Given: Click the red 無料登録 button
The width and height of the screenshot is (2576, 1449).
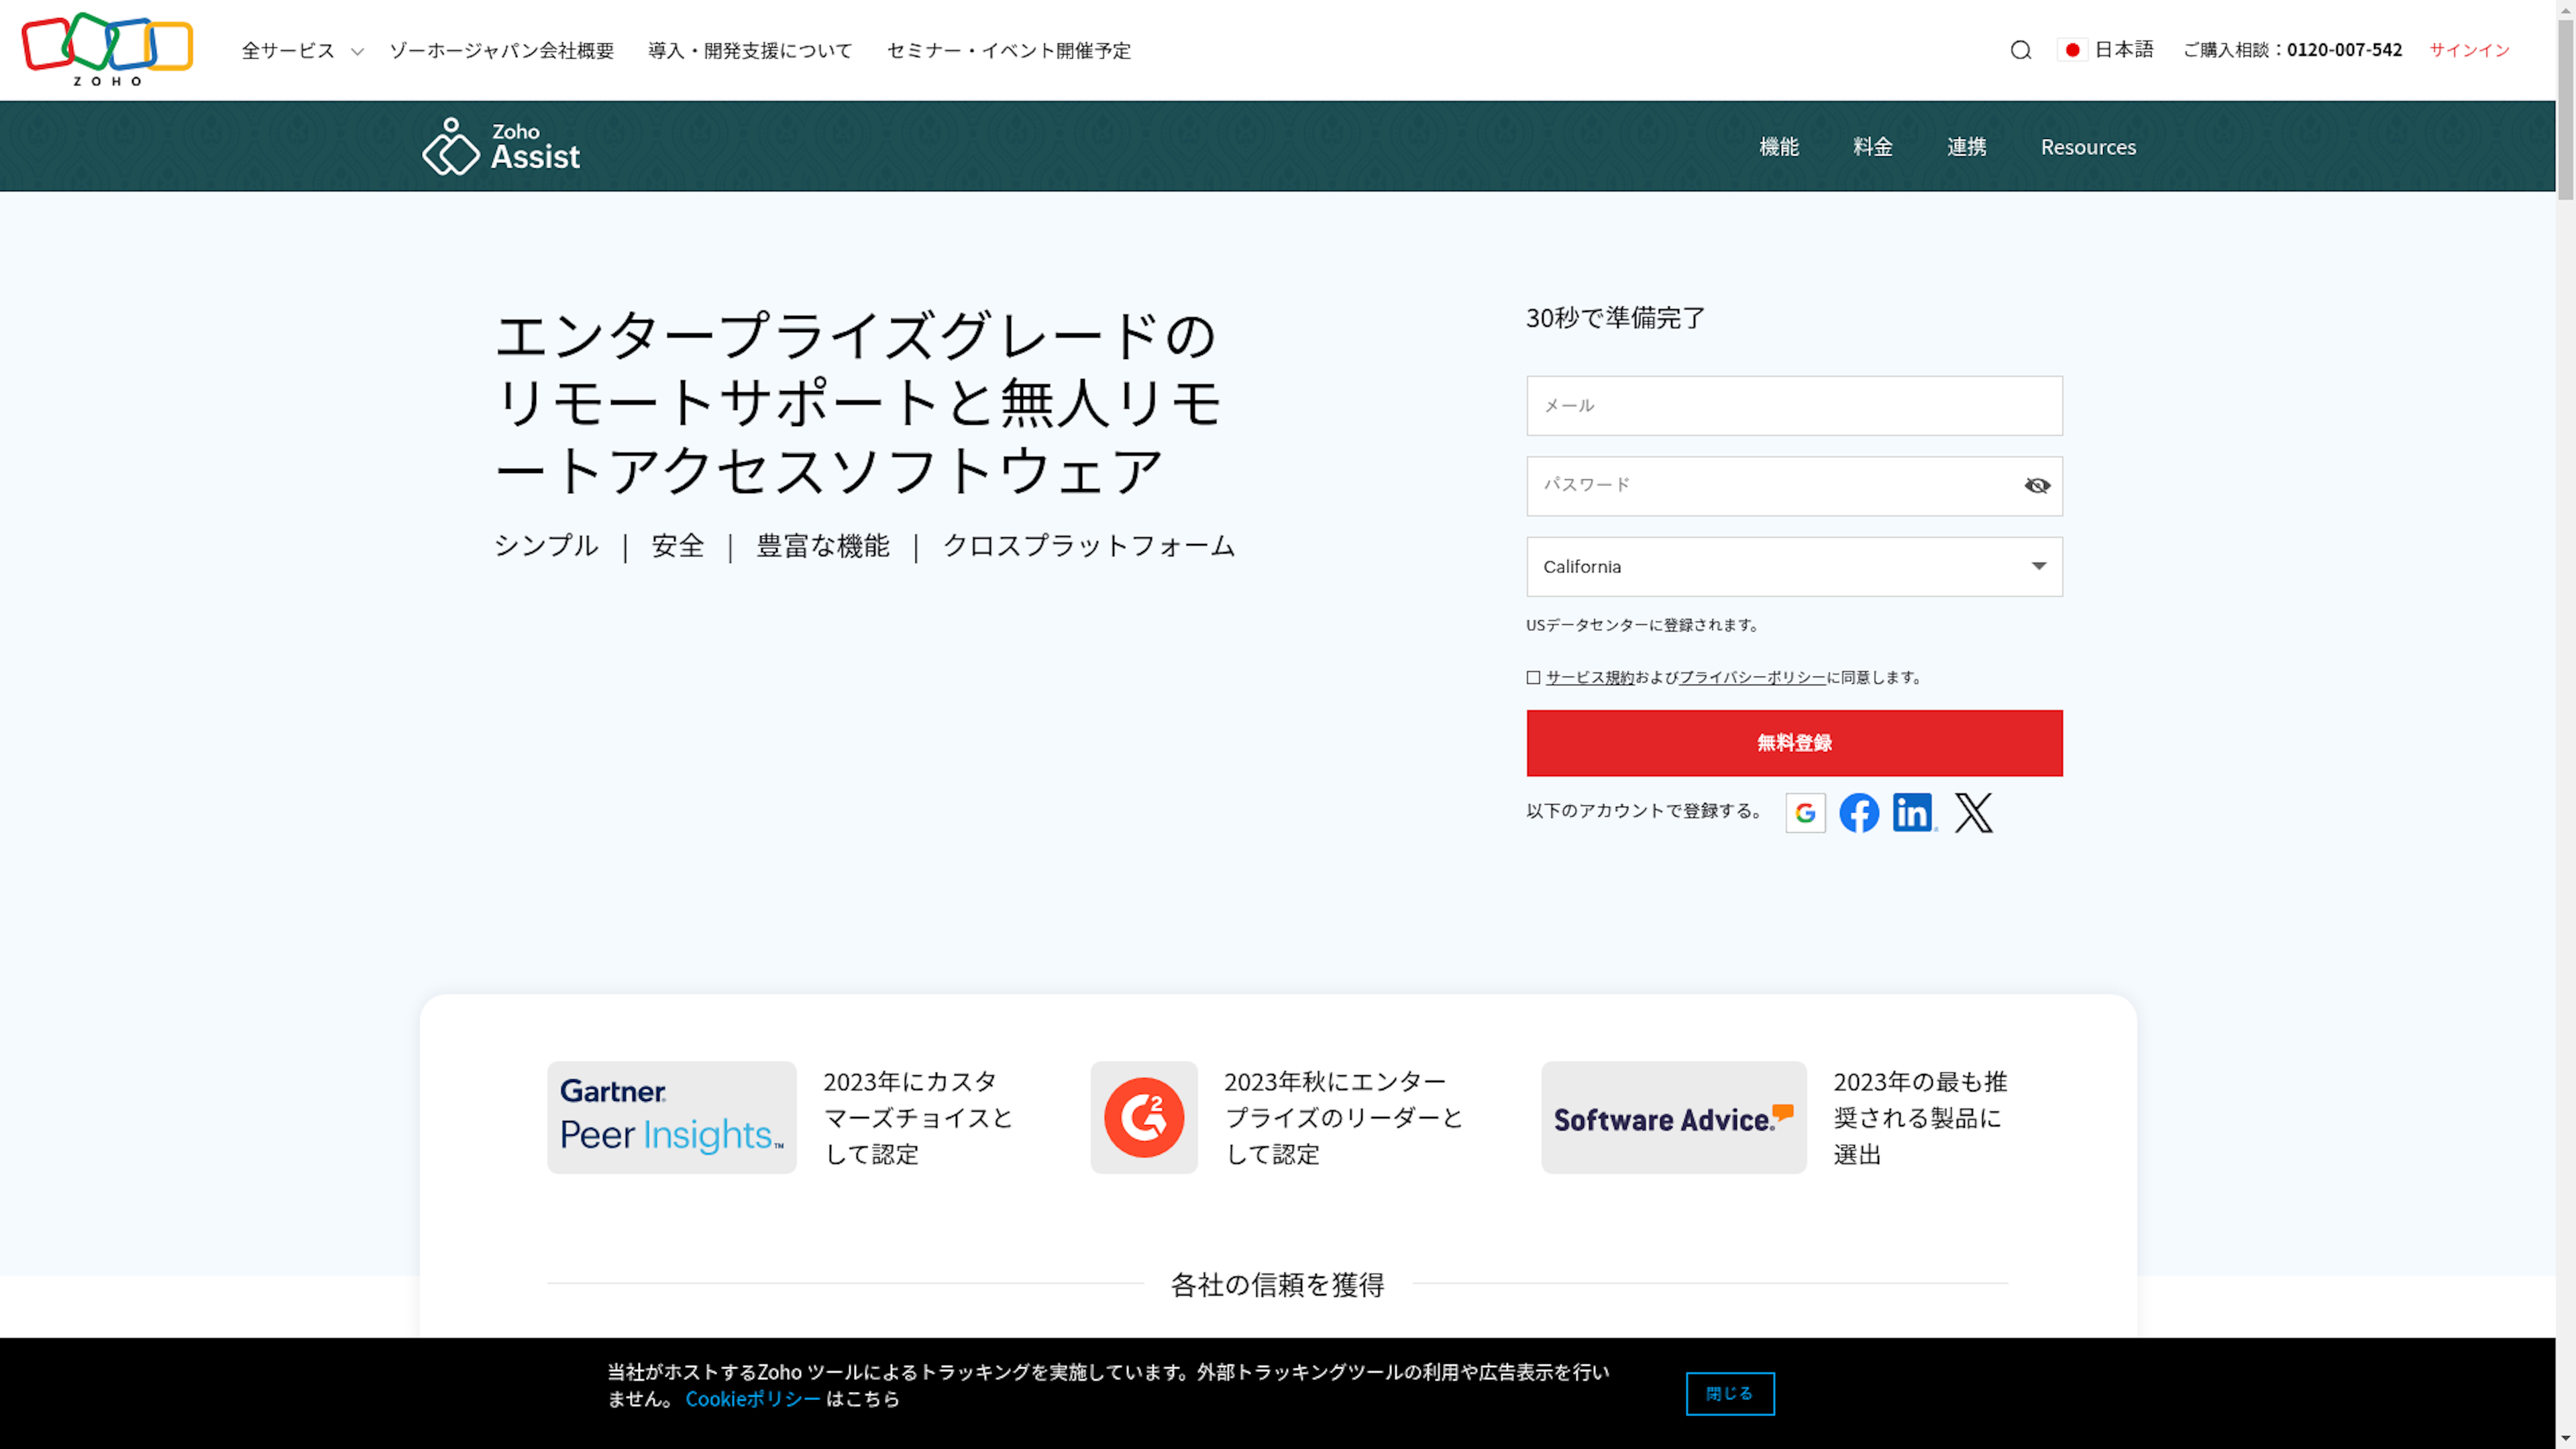Looking at the screenshot, I should [x=1794, y=743].
